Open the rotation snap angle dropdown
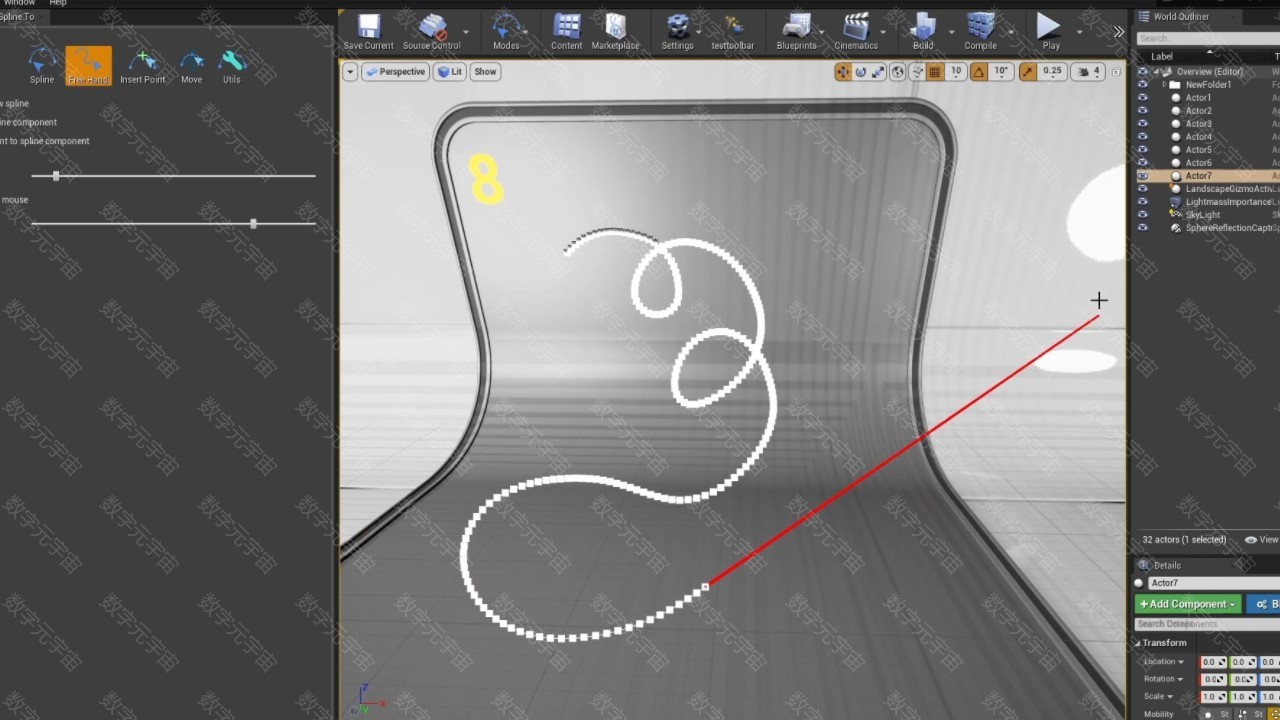 pyautogui.click(x=1001, y=72)
